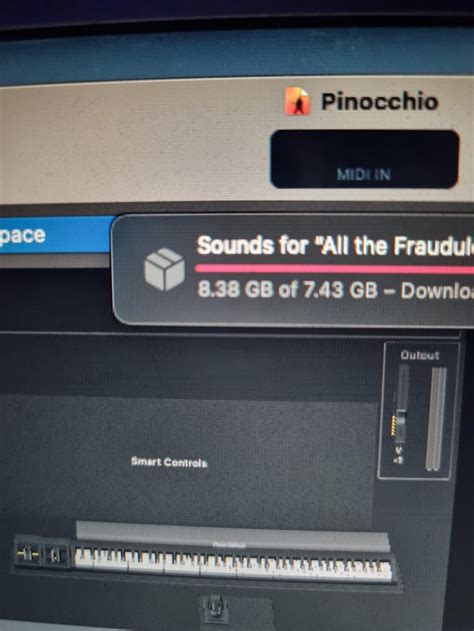Screen dimensions: 474x631
Task: Select the blue highlighted item ending in 'pace'
Action: [56, 235]
